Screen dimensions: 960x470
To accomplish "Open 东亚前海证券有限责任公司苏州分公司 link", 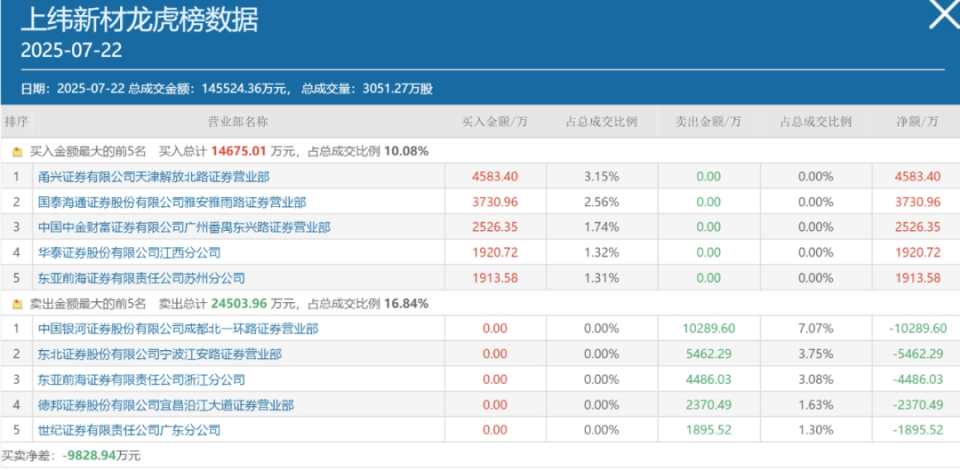I will (x=141, y=278).
